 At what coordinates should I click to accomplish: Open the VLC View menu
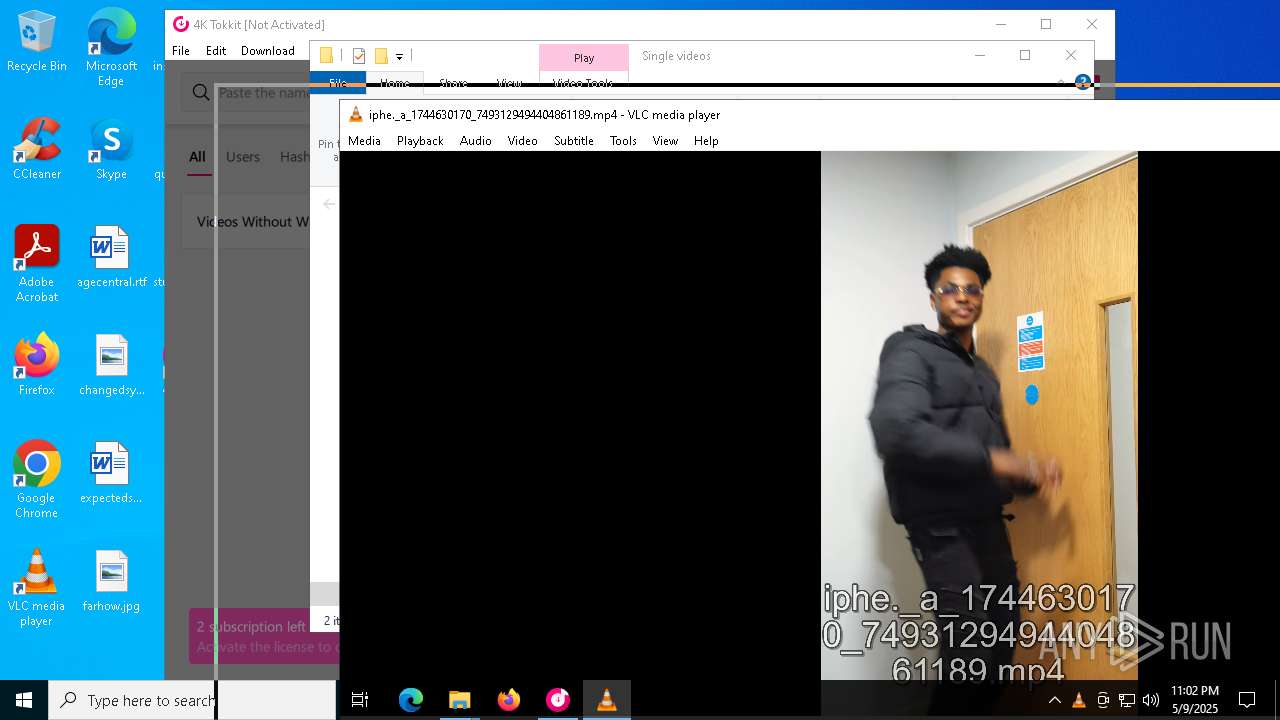click(x=665, y=141)
